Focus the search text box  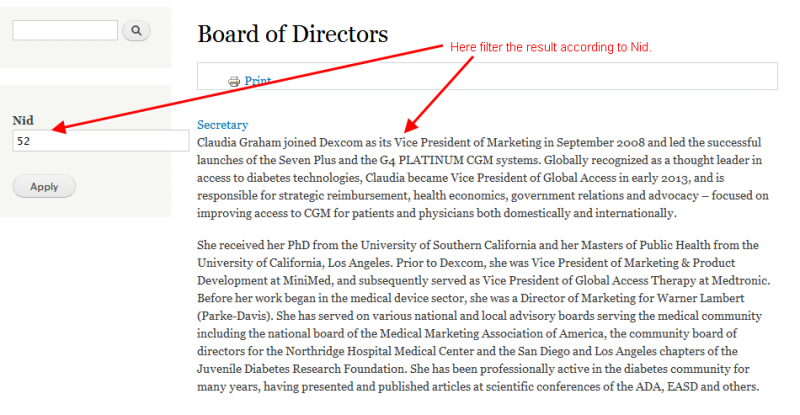click(x=65, y=31)
